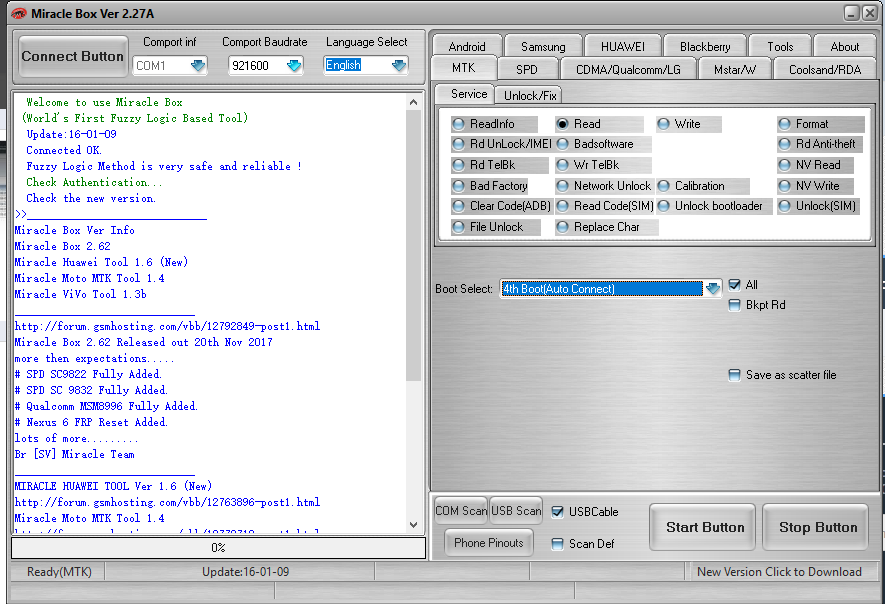Click the COM Scan button

coord(461,511)
